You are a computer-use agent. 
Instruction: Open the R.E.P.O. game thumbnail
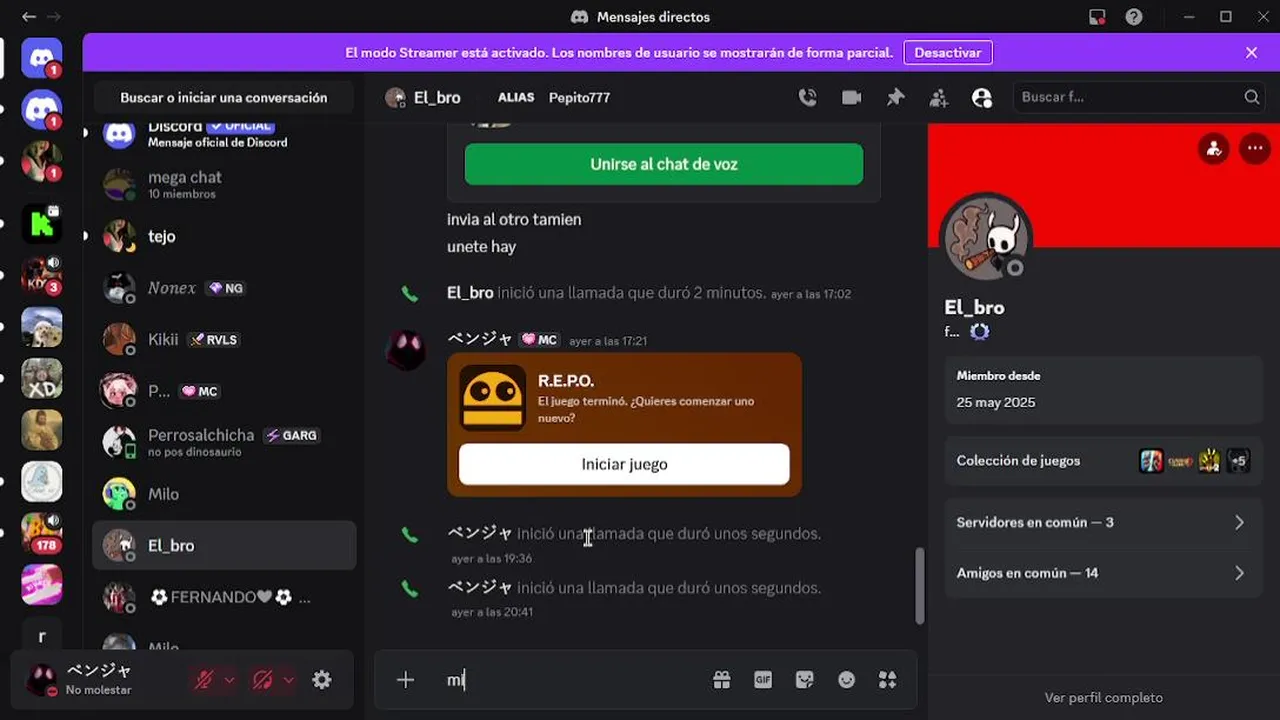point(492,397)
